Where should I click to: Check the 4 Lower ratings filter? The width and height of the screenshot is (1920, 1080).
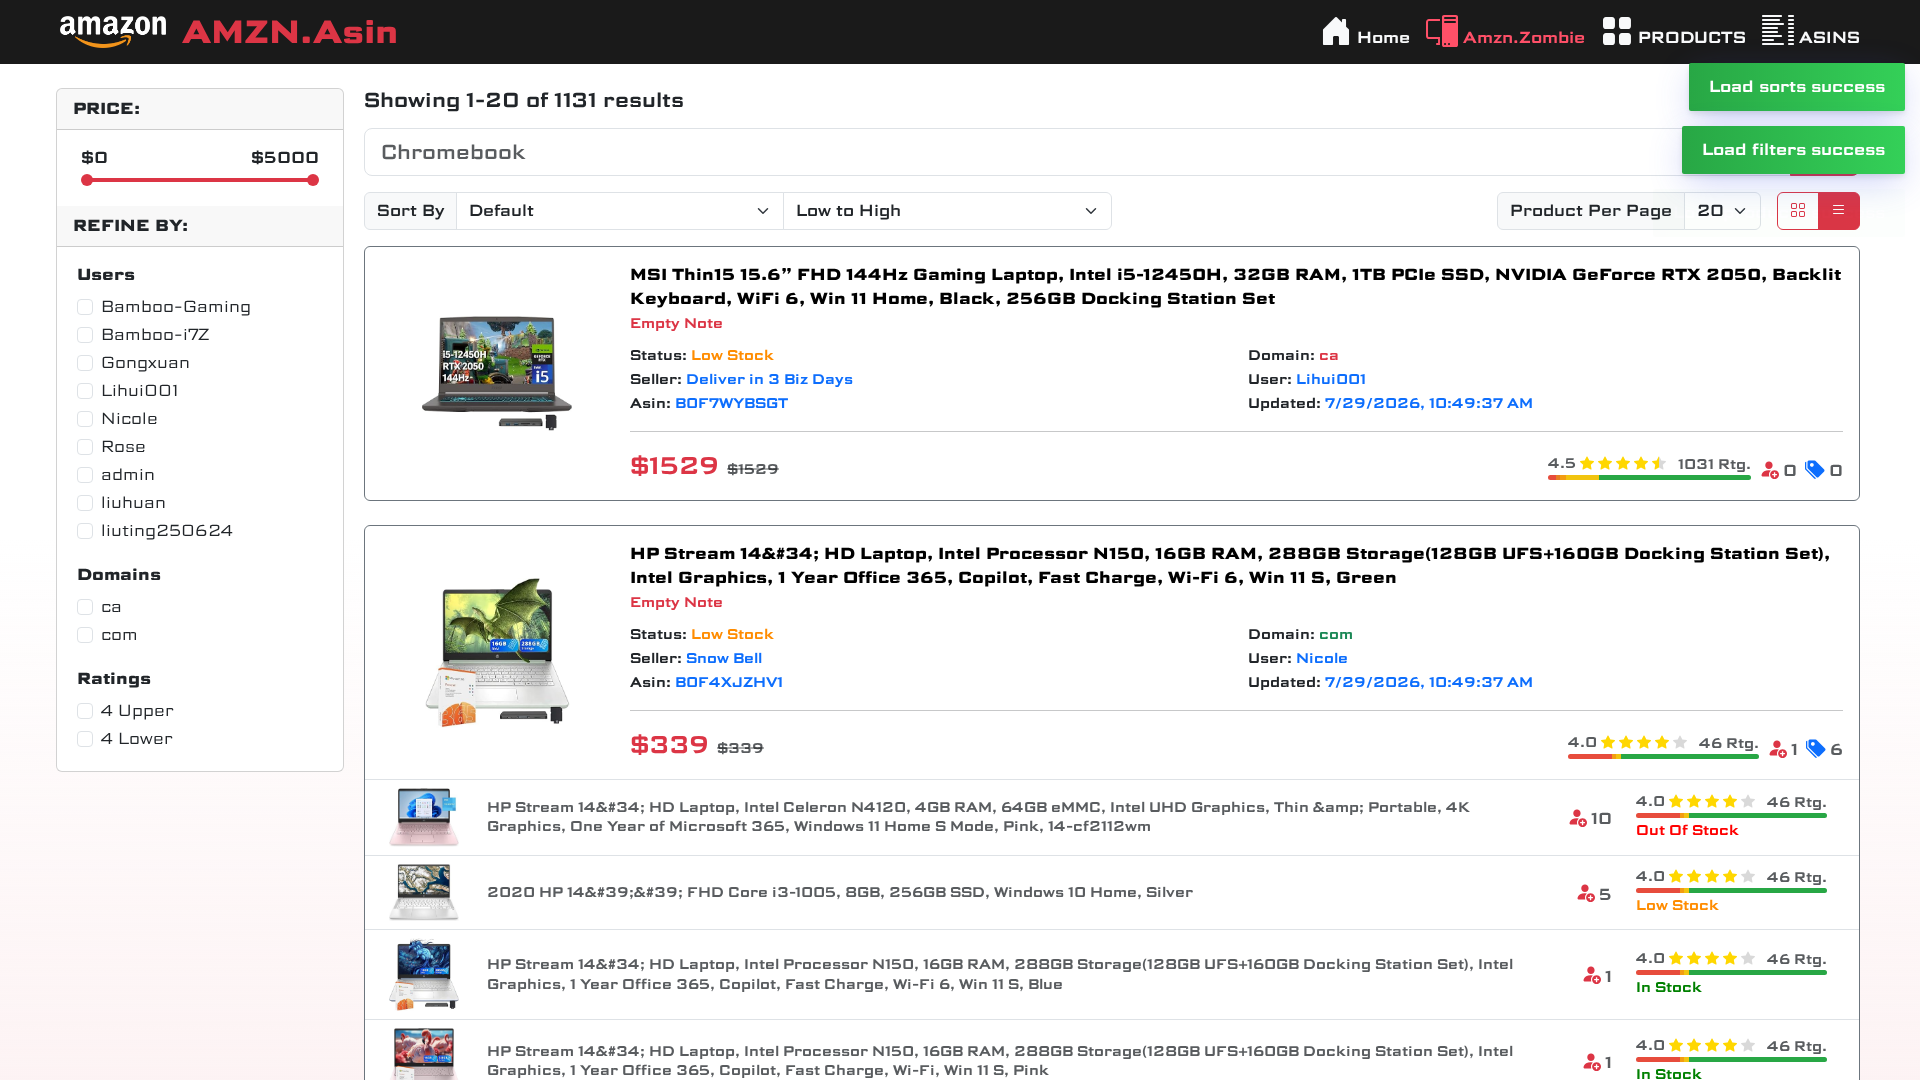coord(85,739)
